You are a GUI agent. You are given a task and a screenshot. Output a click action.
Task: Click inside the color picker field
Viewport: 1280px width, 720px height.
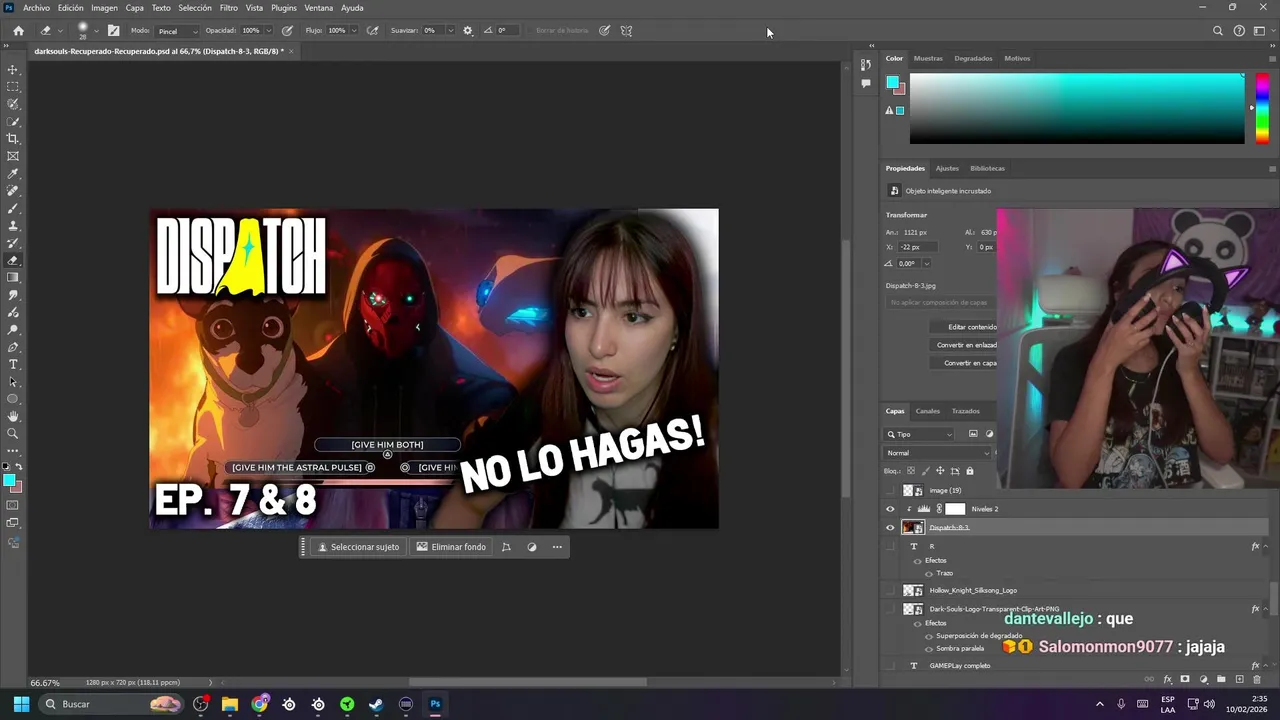pyautogui.click(x=1077, y=108)
